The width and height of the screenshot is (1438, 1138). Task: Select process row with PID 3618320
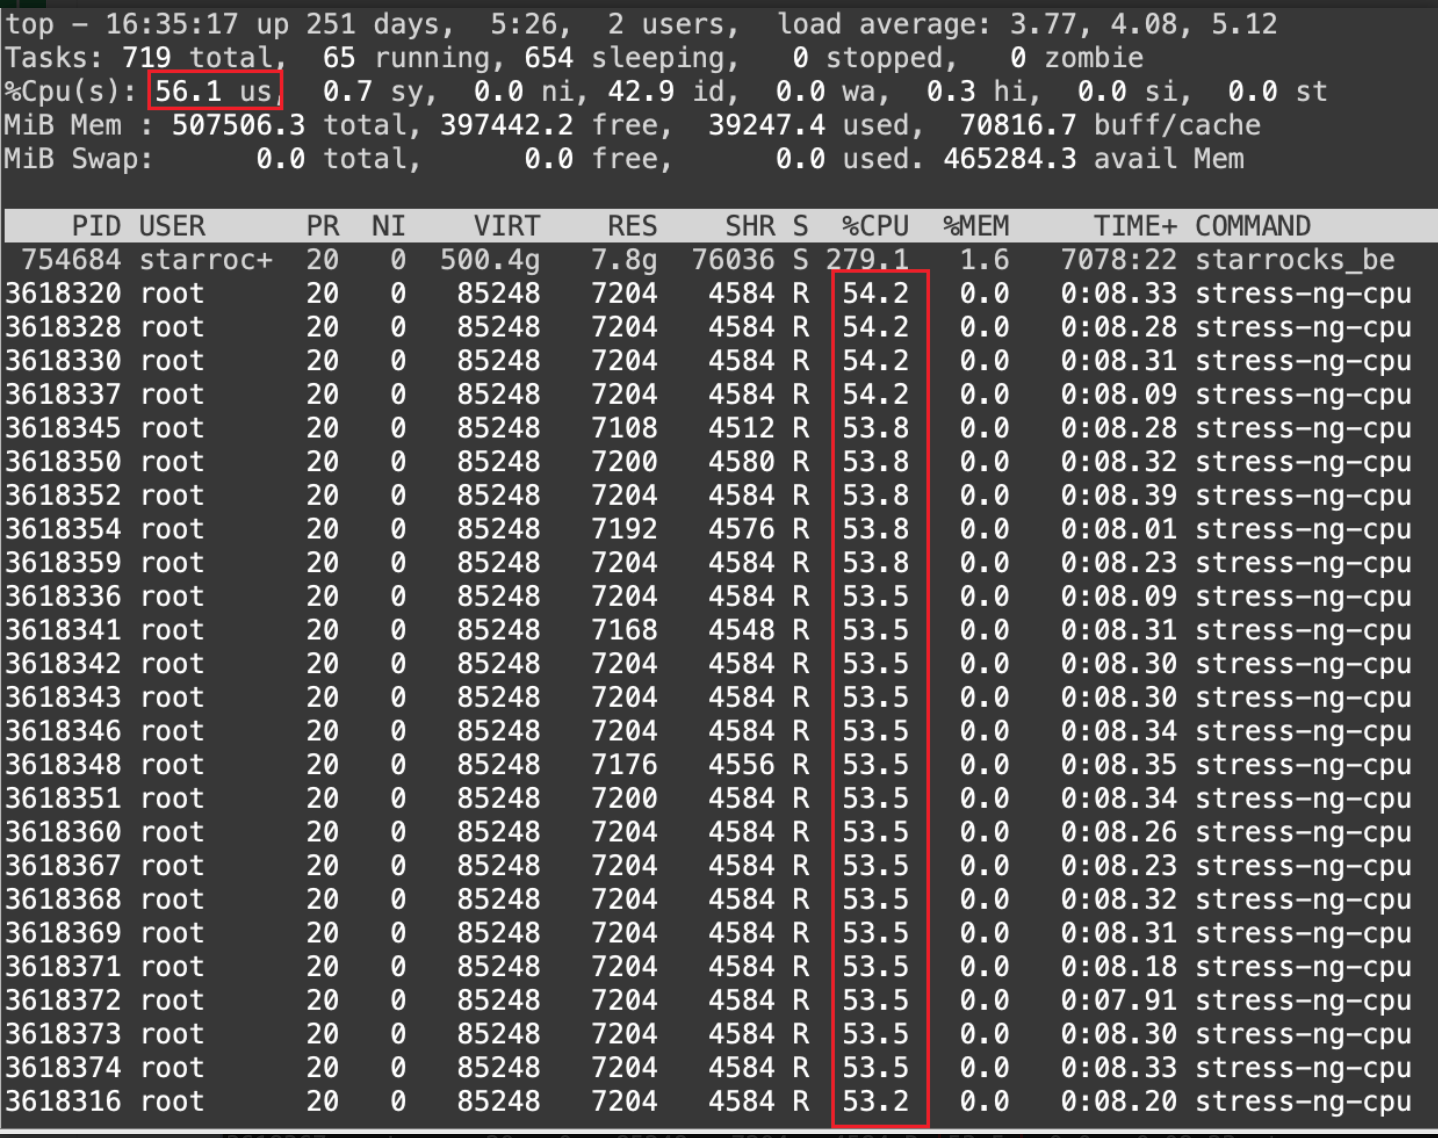[63, 294]
